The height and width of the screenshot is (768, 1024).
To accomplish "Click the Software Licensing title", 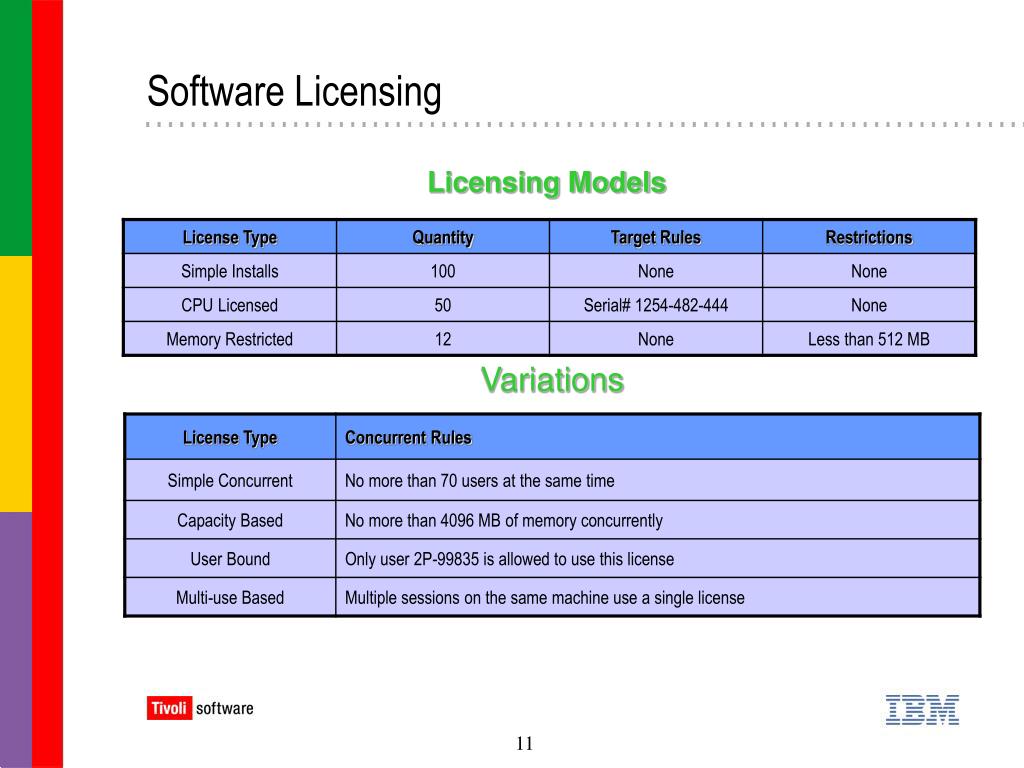I will [293, 91].
